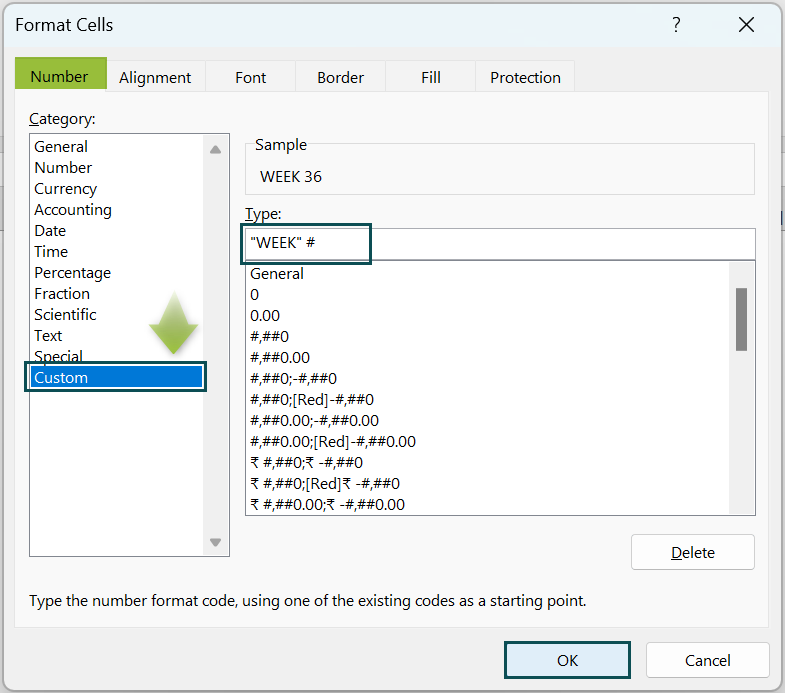
Task: Select the #,##0.00;-#,##0.00 format code
Action: point(488,421)
